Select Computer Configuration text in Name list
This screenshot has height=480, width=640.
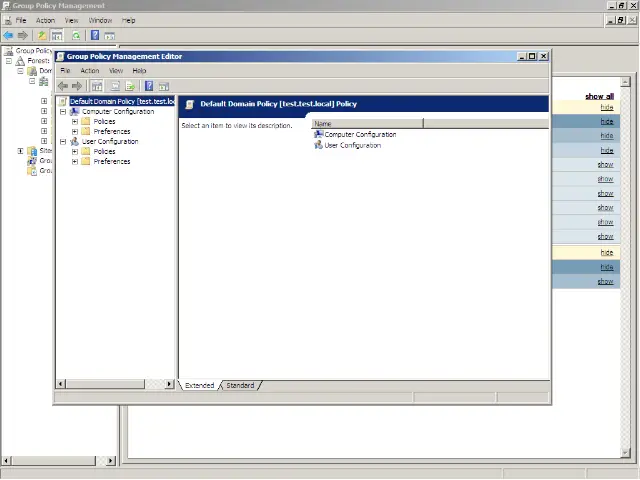coord(360,134)
